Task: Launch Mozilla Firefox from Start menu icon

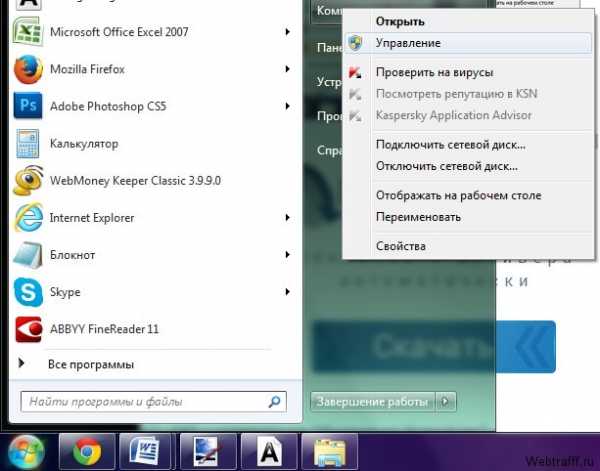Action: click(28, 69)
